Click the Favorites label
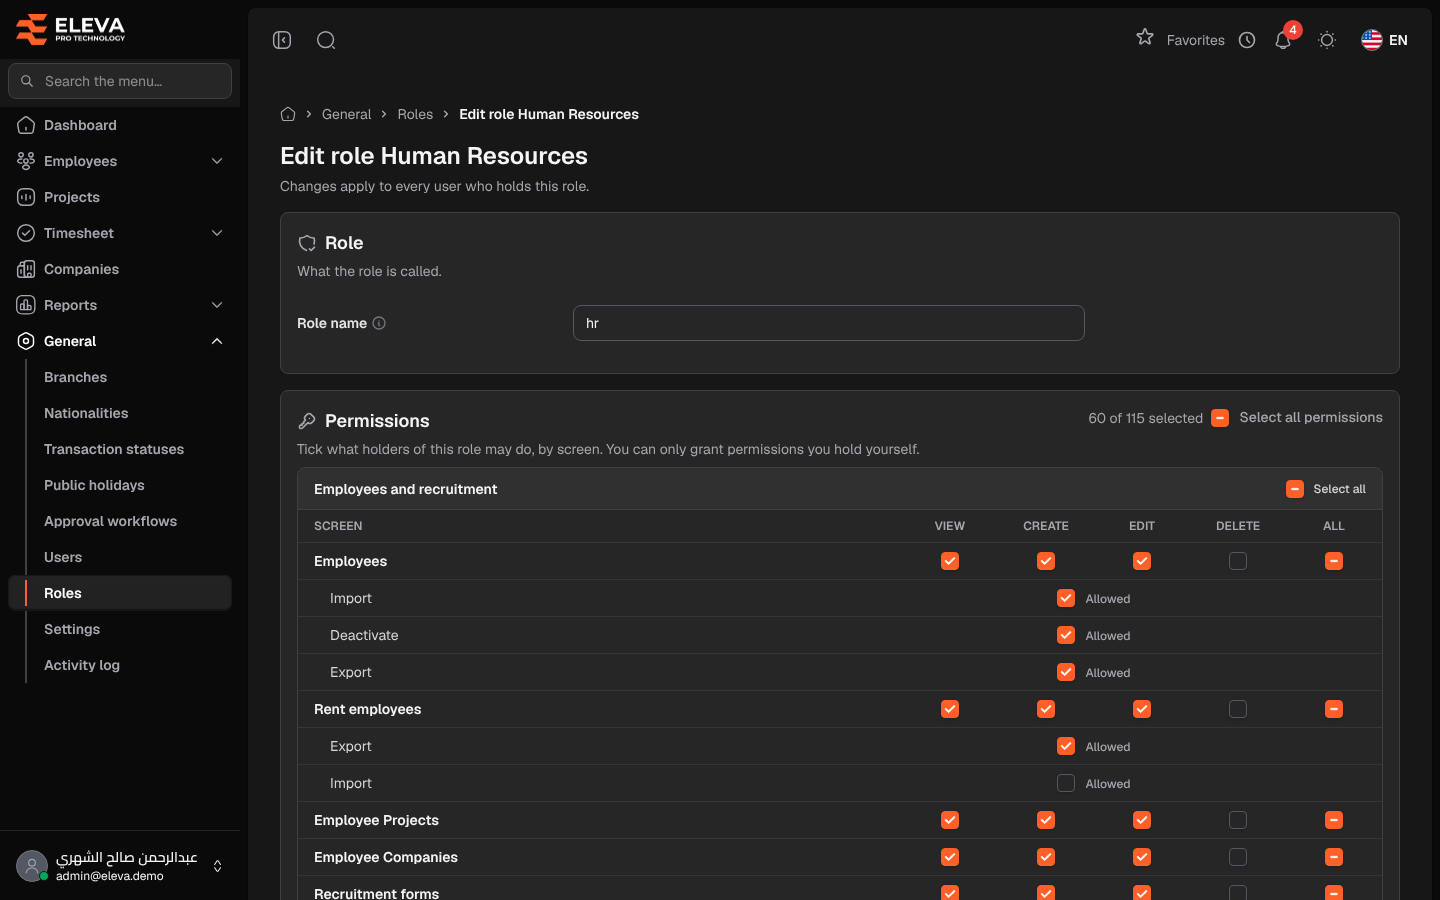This screenshot has height=900, width=1440. (1195, 40)
